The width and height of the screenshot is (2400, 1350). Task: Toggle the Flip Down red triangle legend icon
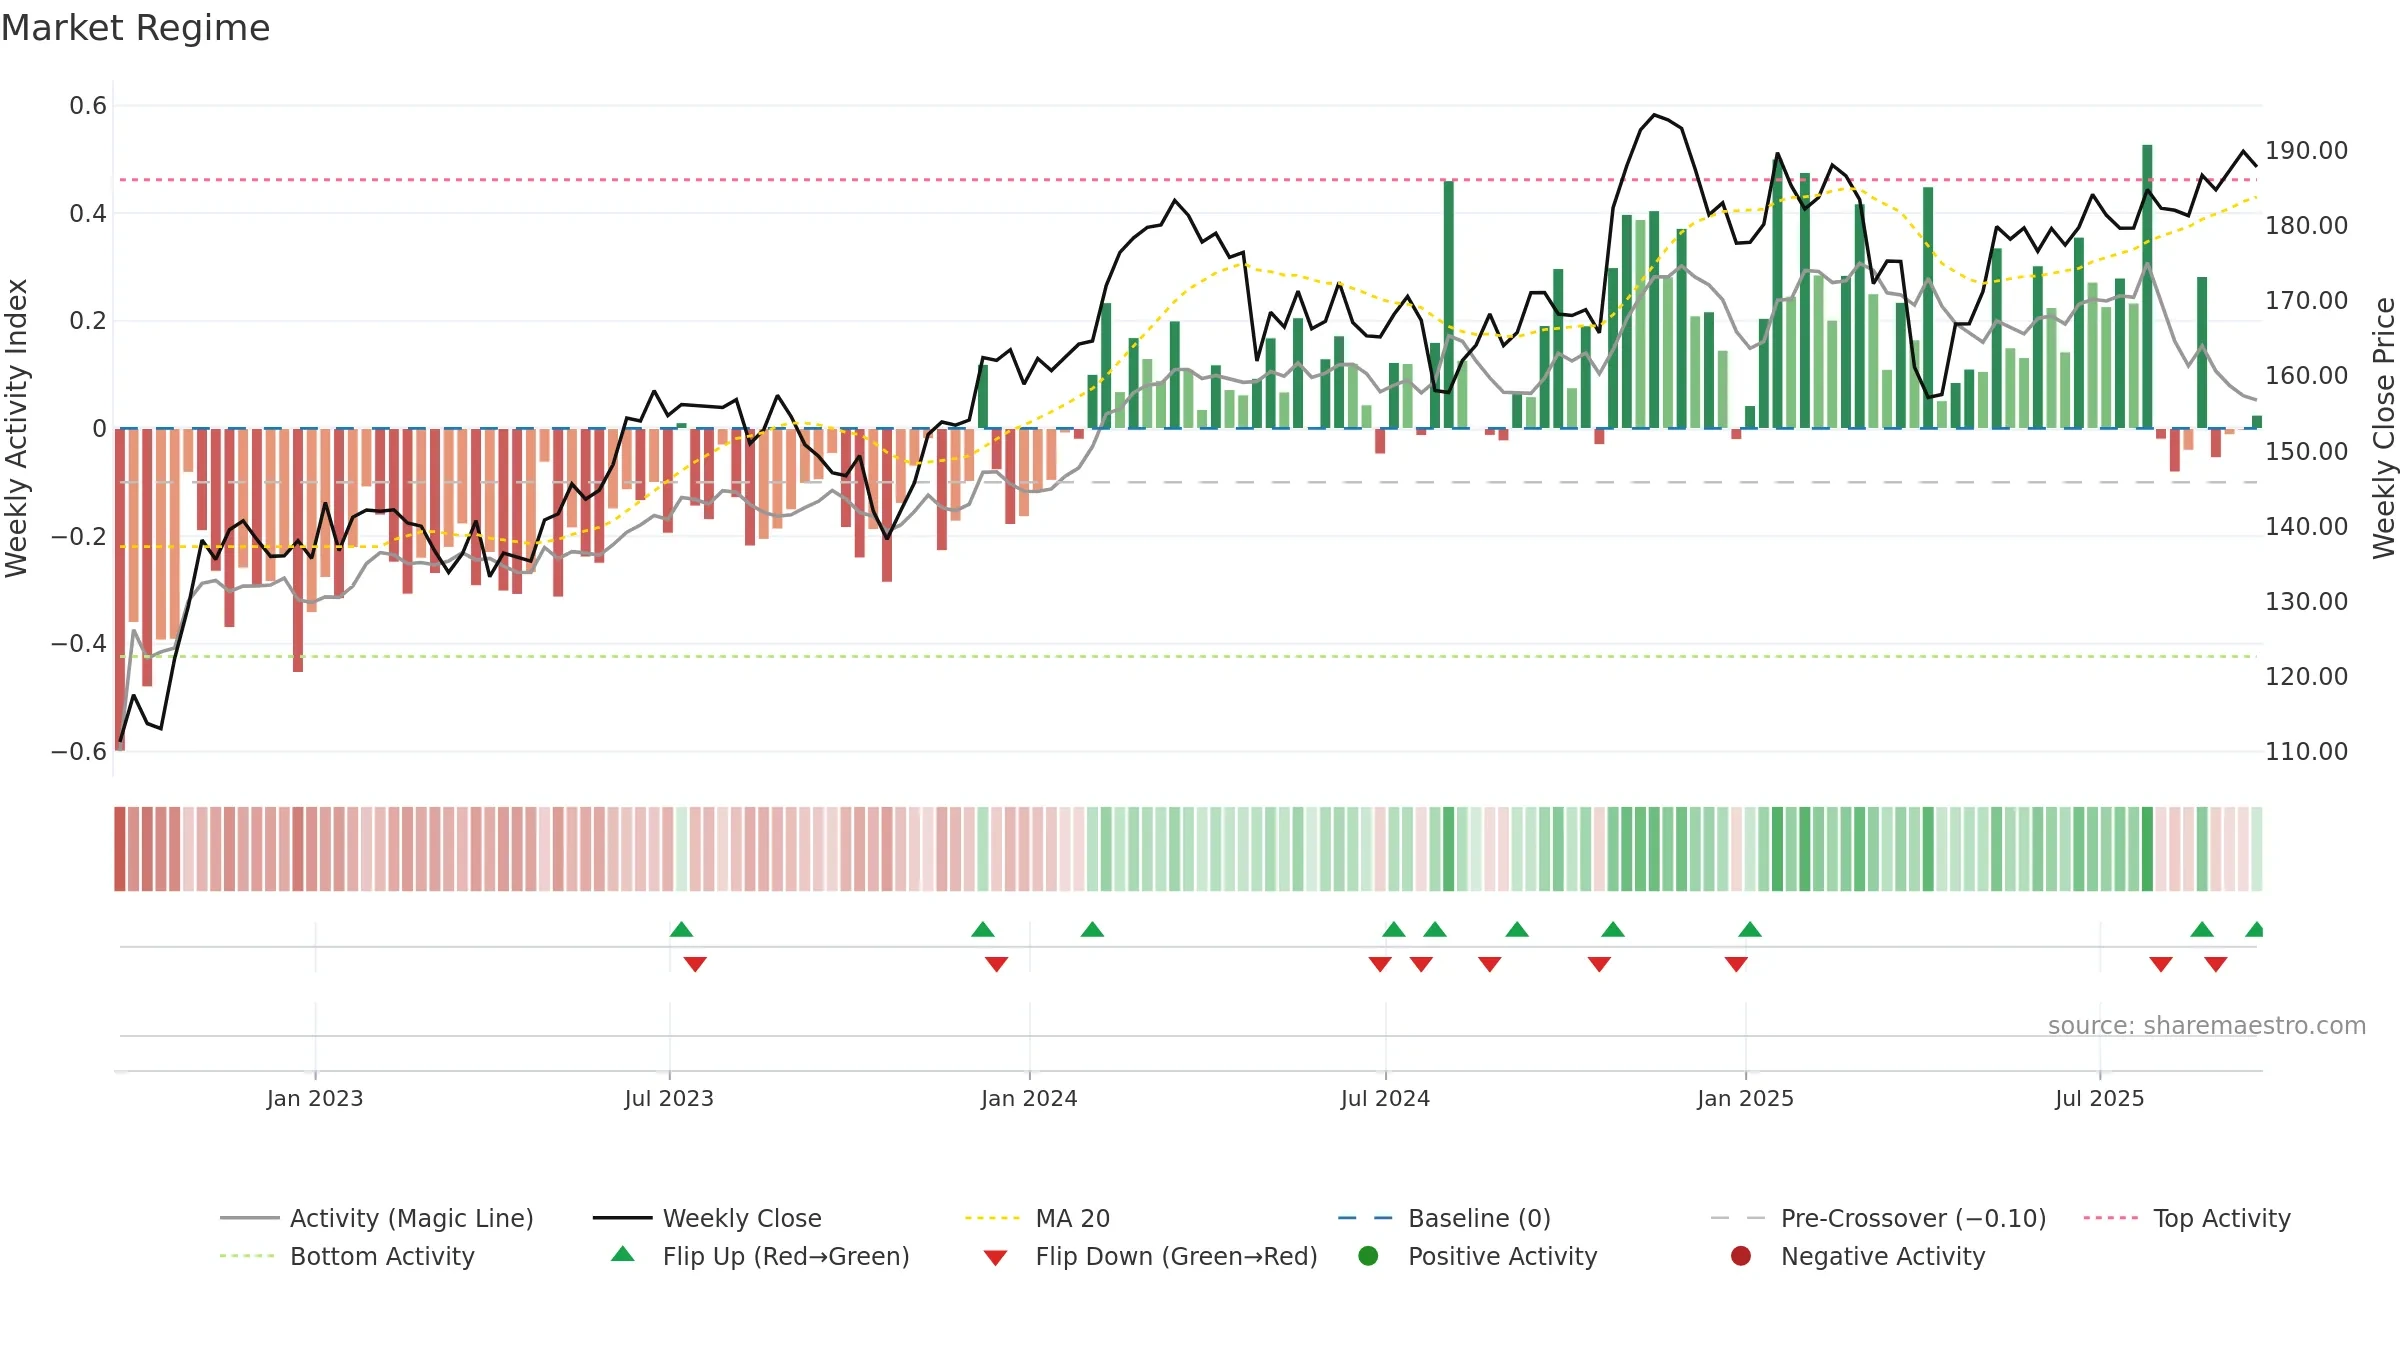[x=995, y=1258]
